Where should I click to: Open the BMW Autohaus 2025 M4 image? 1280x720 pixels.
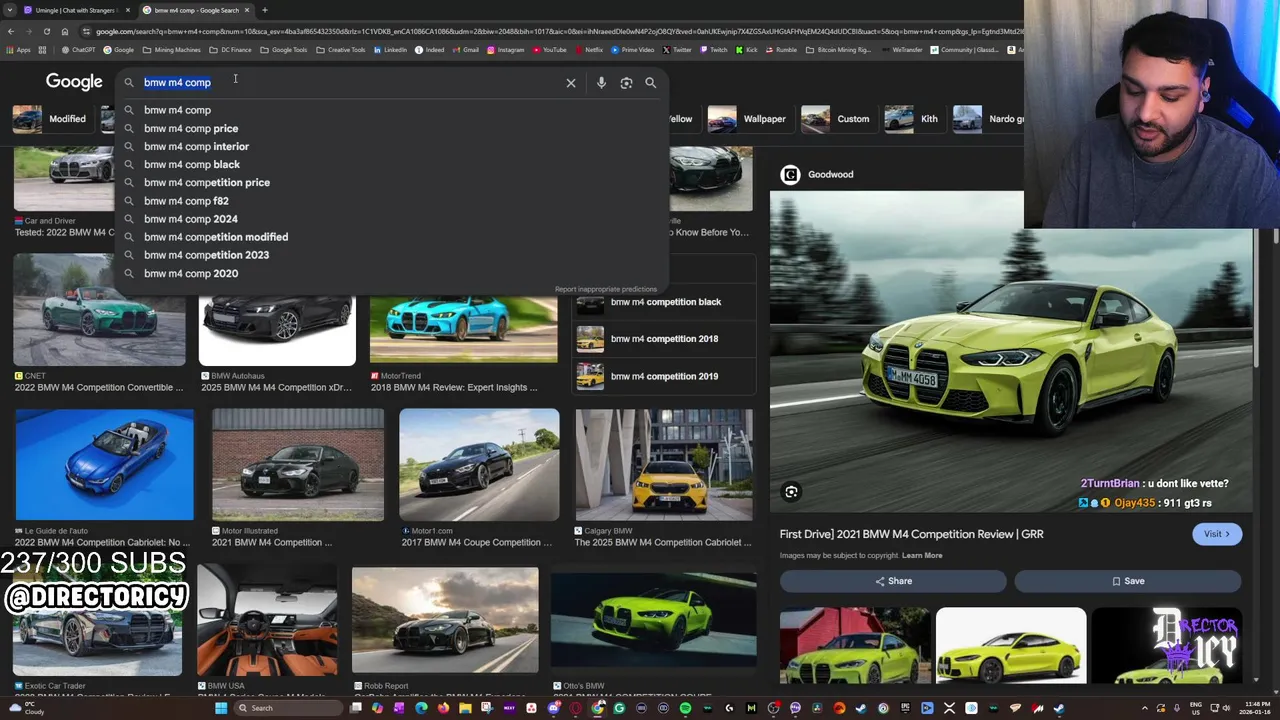click(x=277, y=330)
